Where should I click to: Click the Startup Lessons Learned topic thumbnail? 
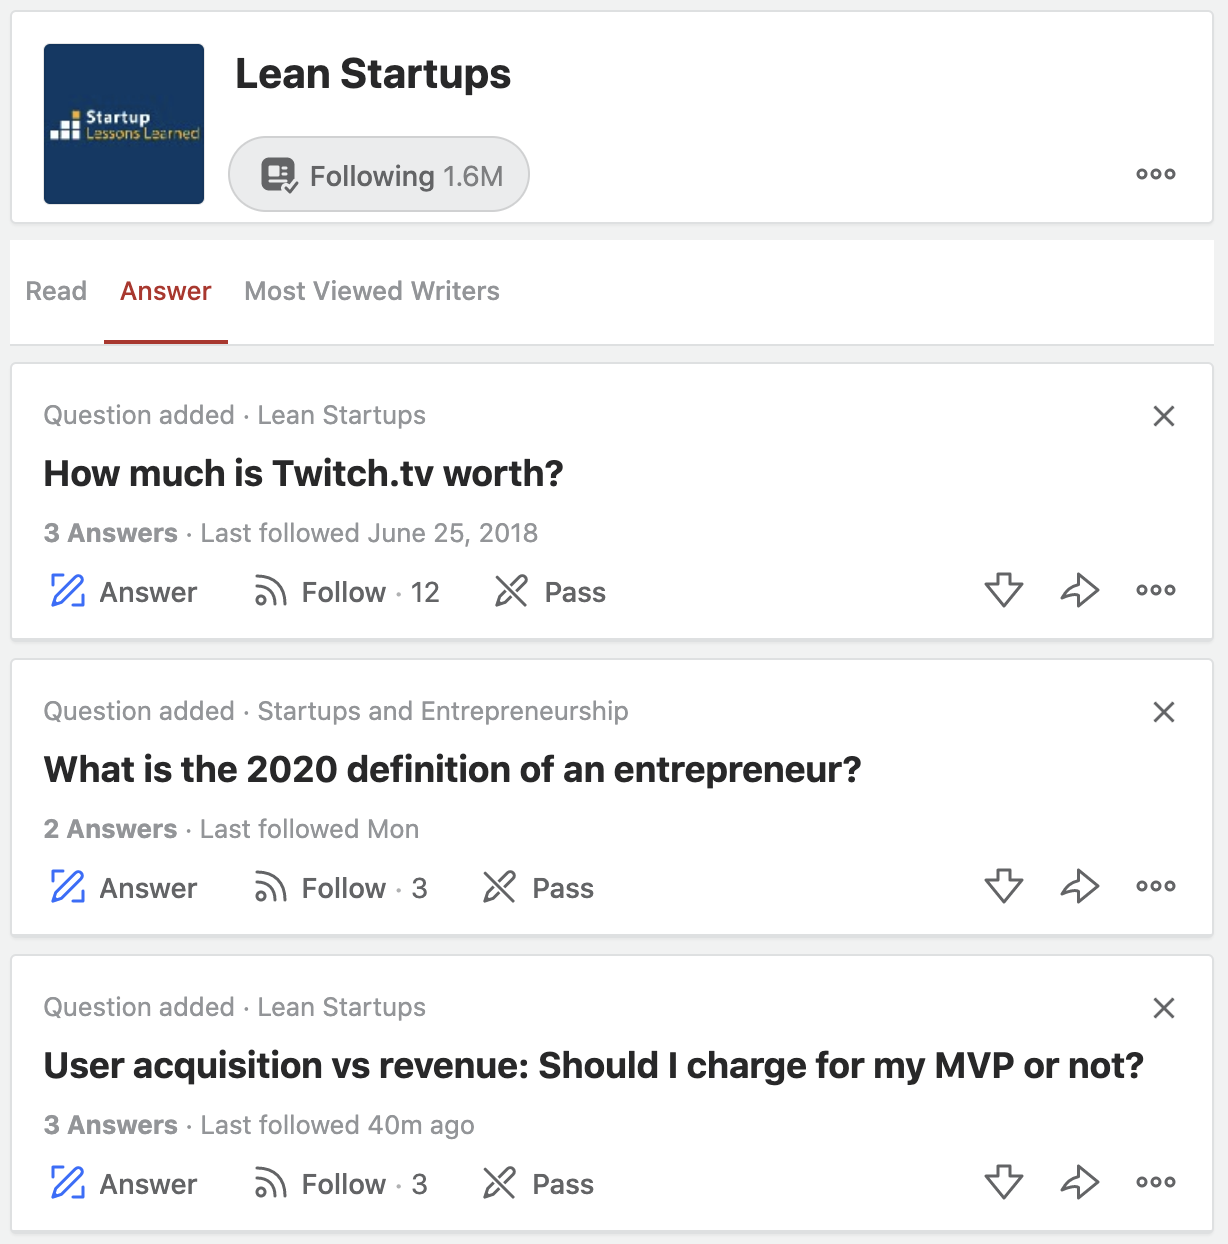tap(124, 124)
